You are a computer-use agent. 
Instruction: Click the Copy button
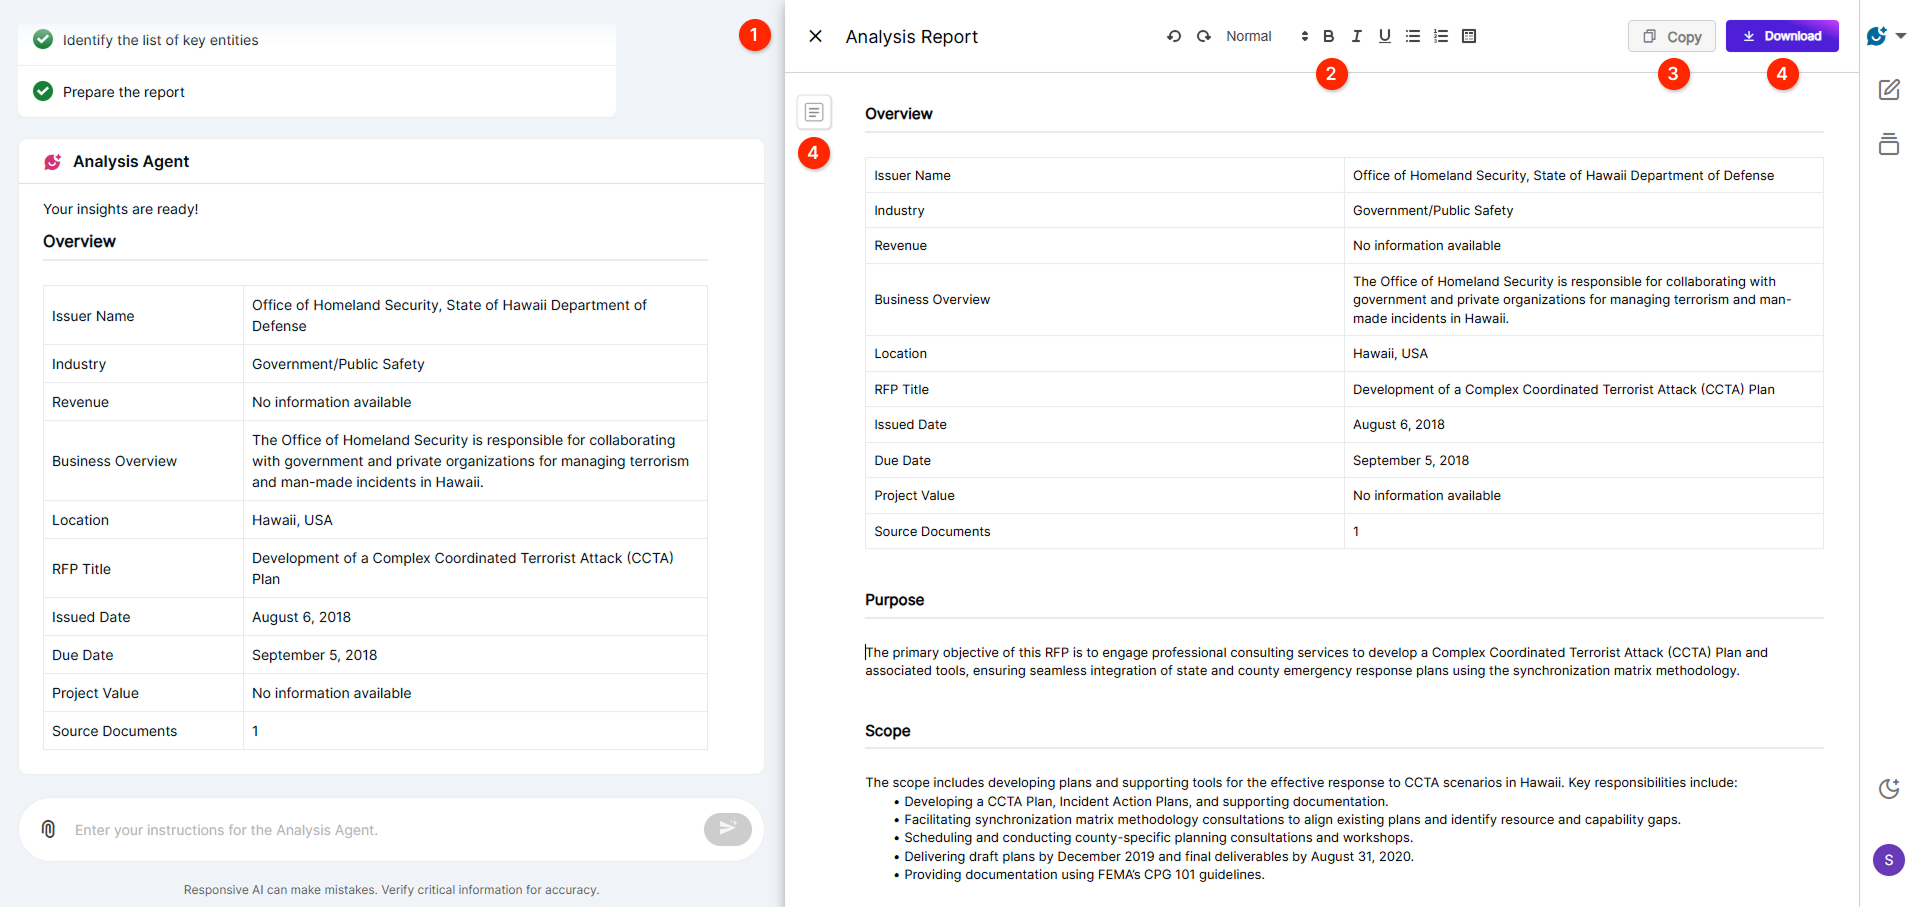click(x=1671, y=36)
